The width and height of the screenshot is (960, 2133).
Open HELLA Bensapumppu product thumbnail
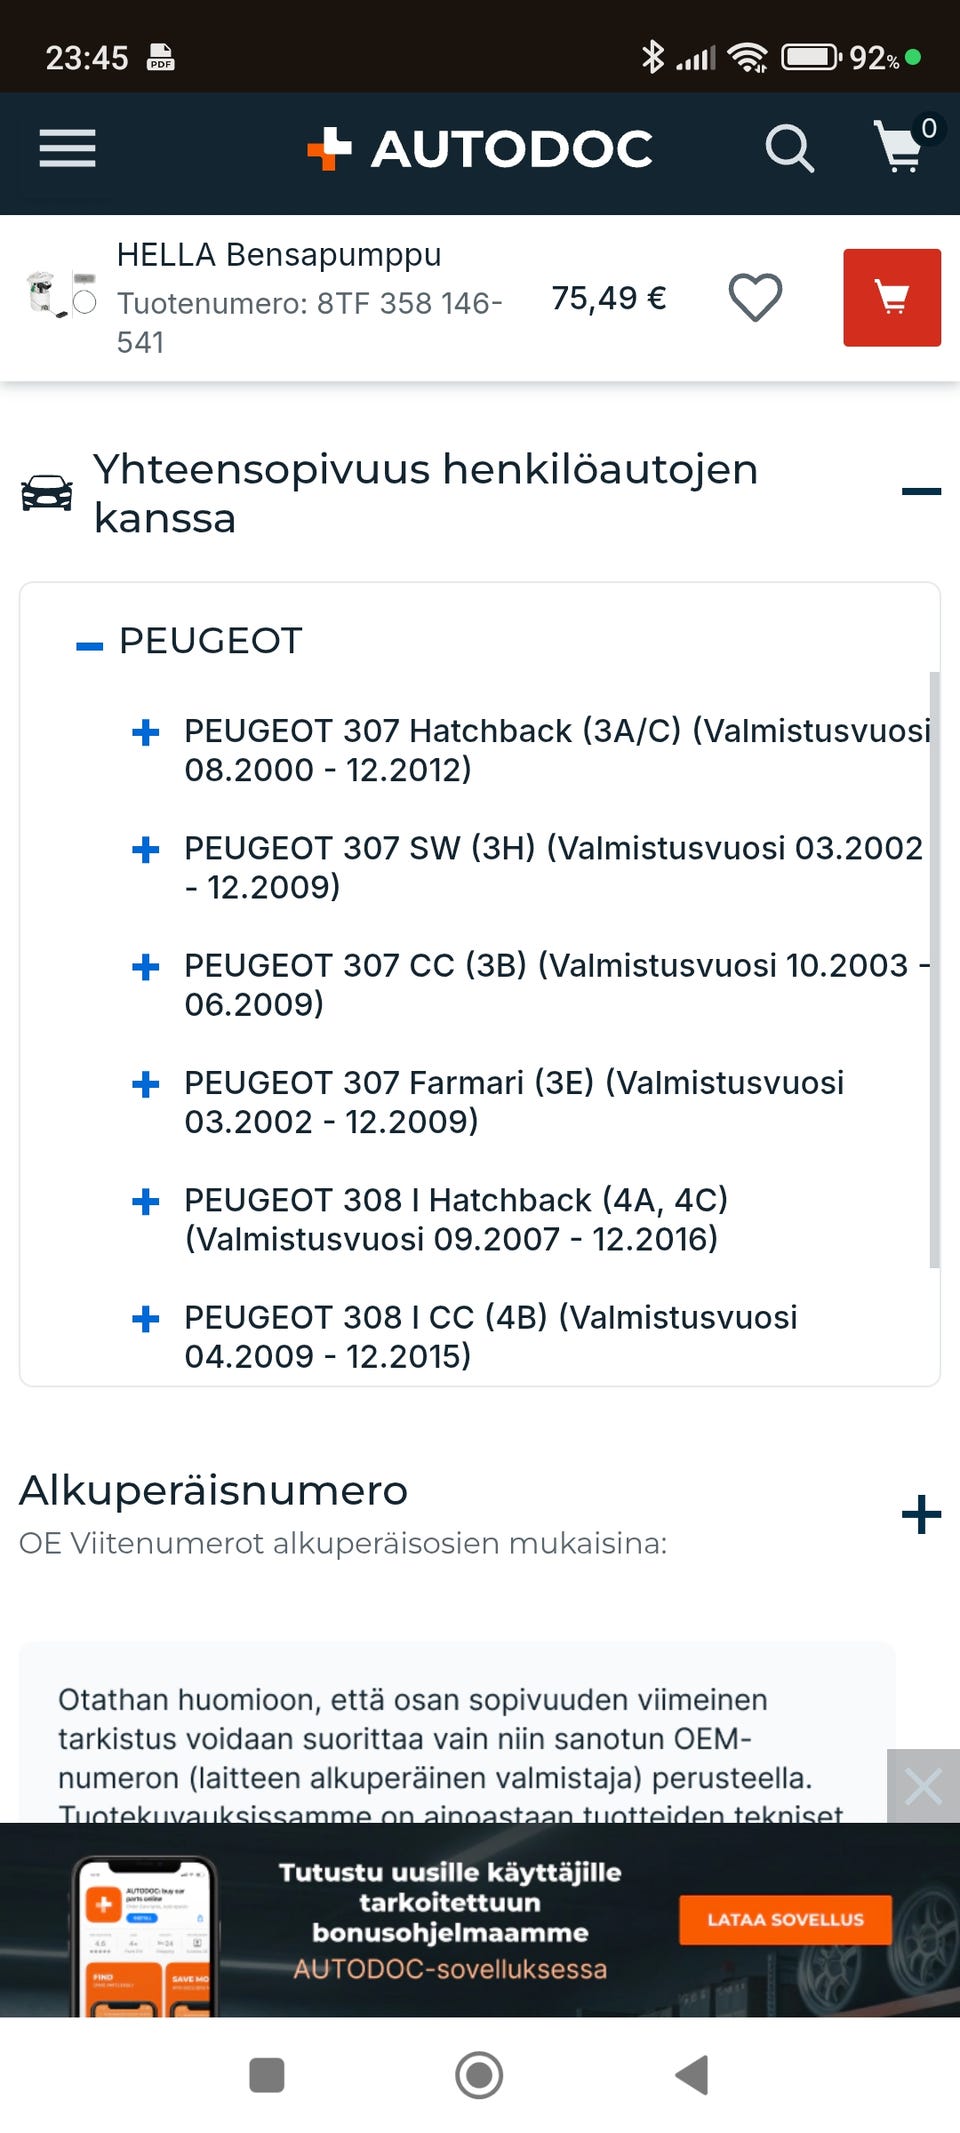[61, 296]
